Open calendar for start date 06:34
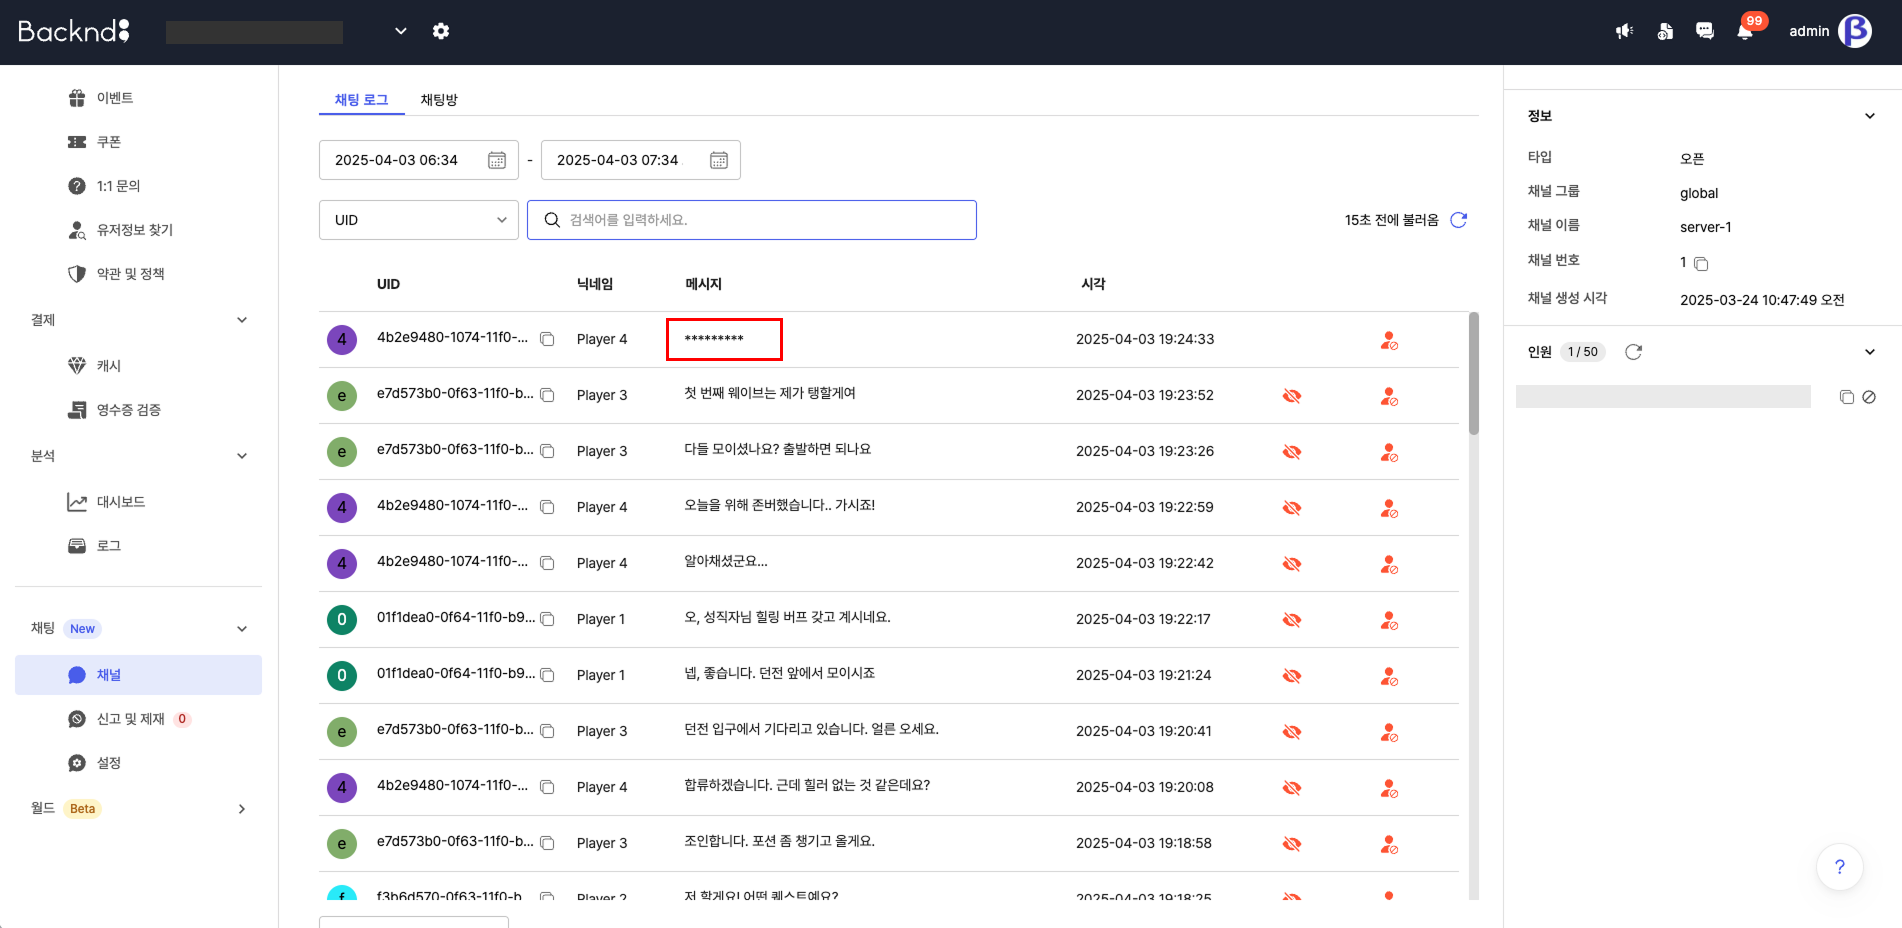This screenshot has height=928, width=1902. click(x=497, y=160)
